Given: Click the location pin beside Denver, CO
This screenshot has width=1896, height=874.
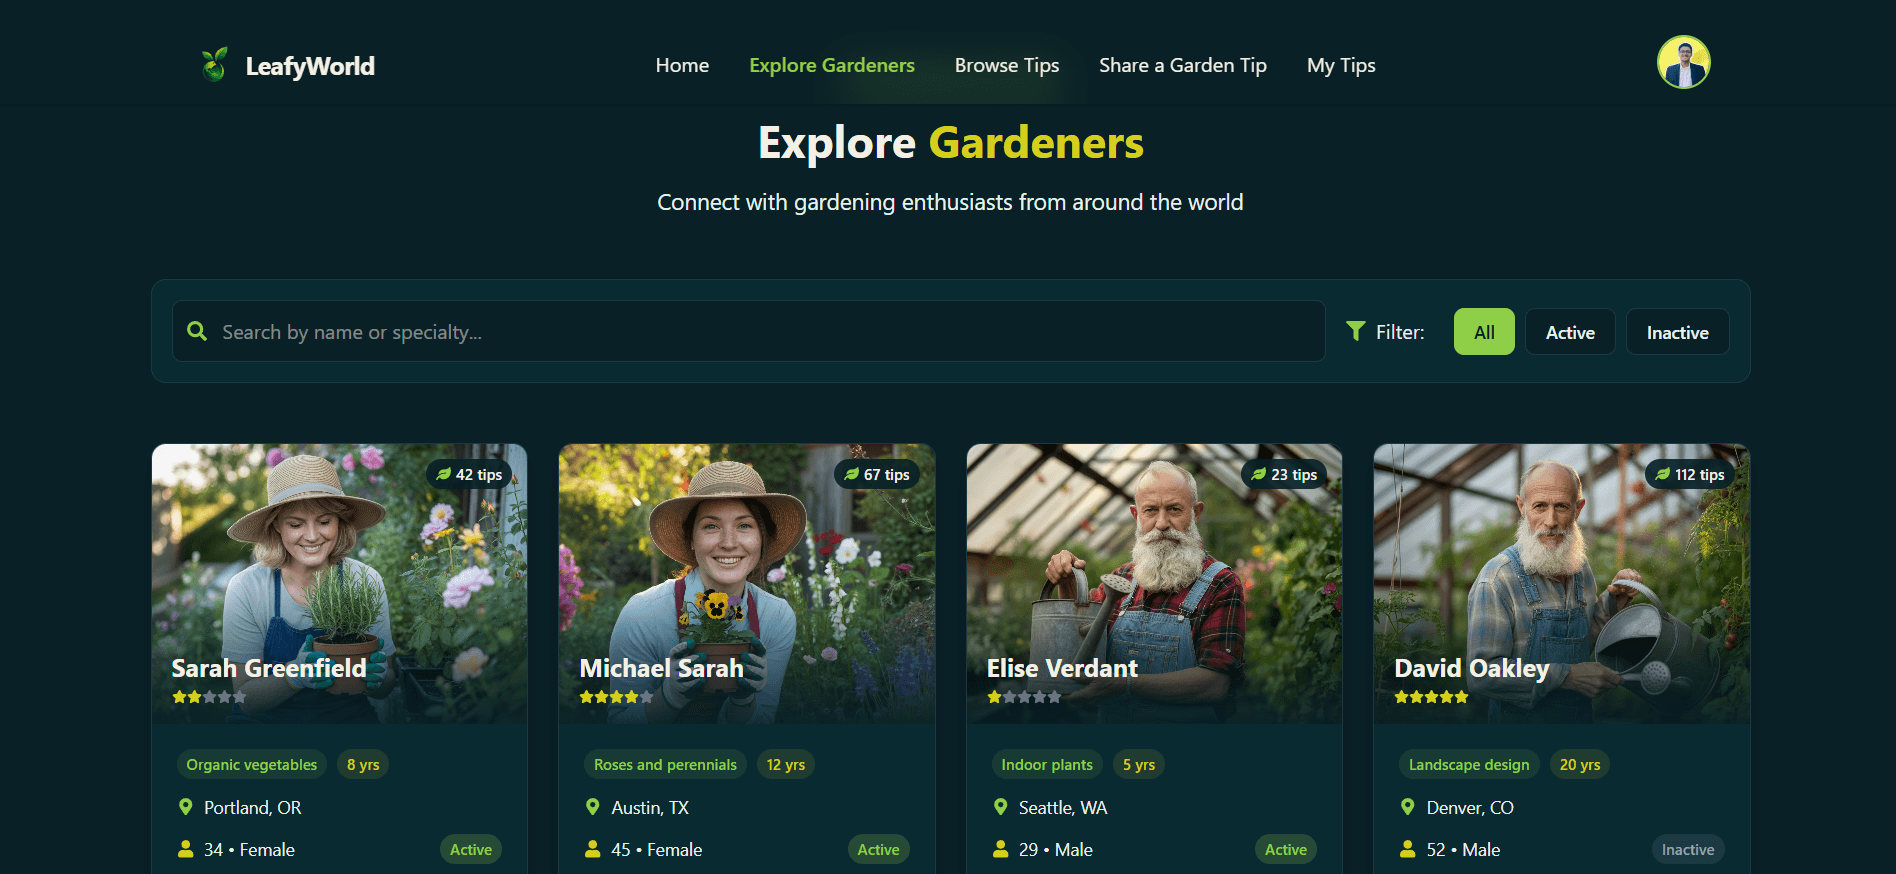Looking at the screenshot, I should pos(1407,807).
